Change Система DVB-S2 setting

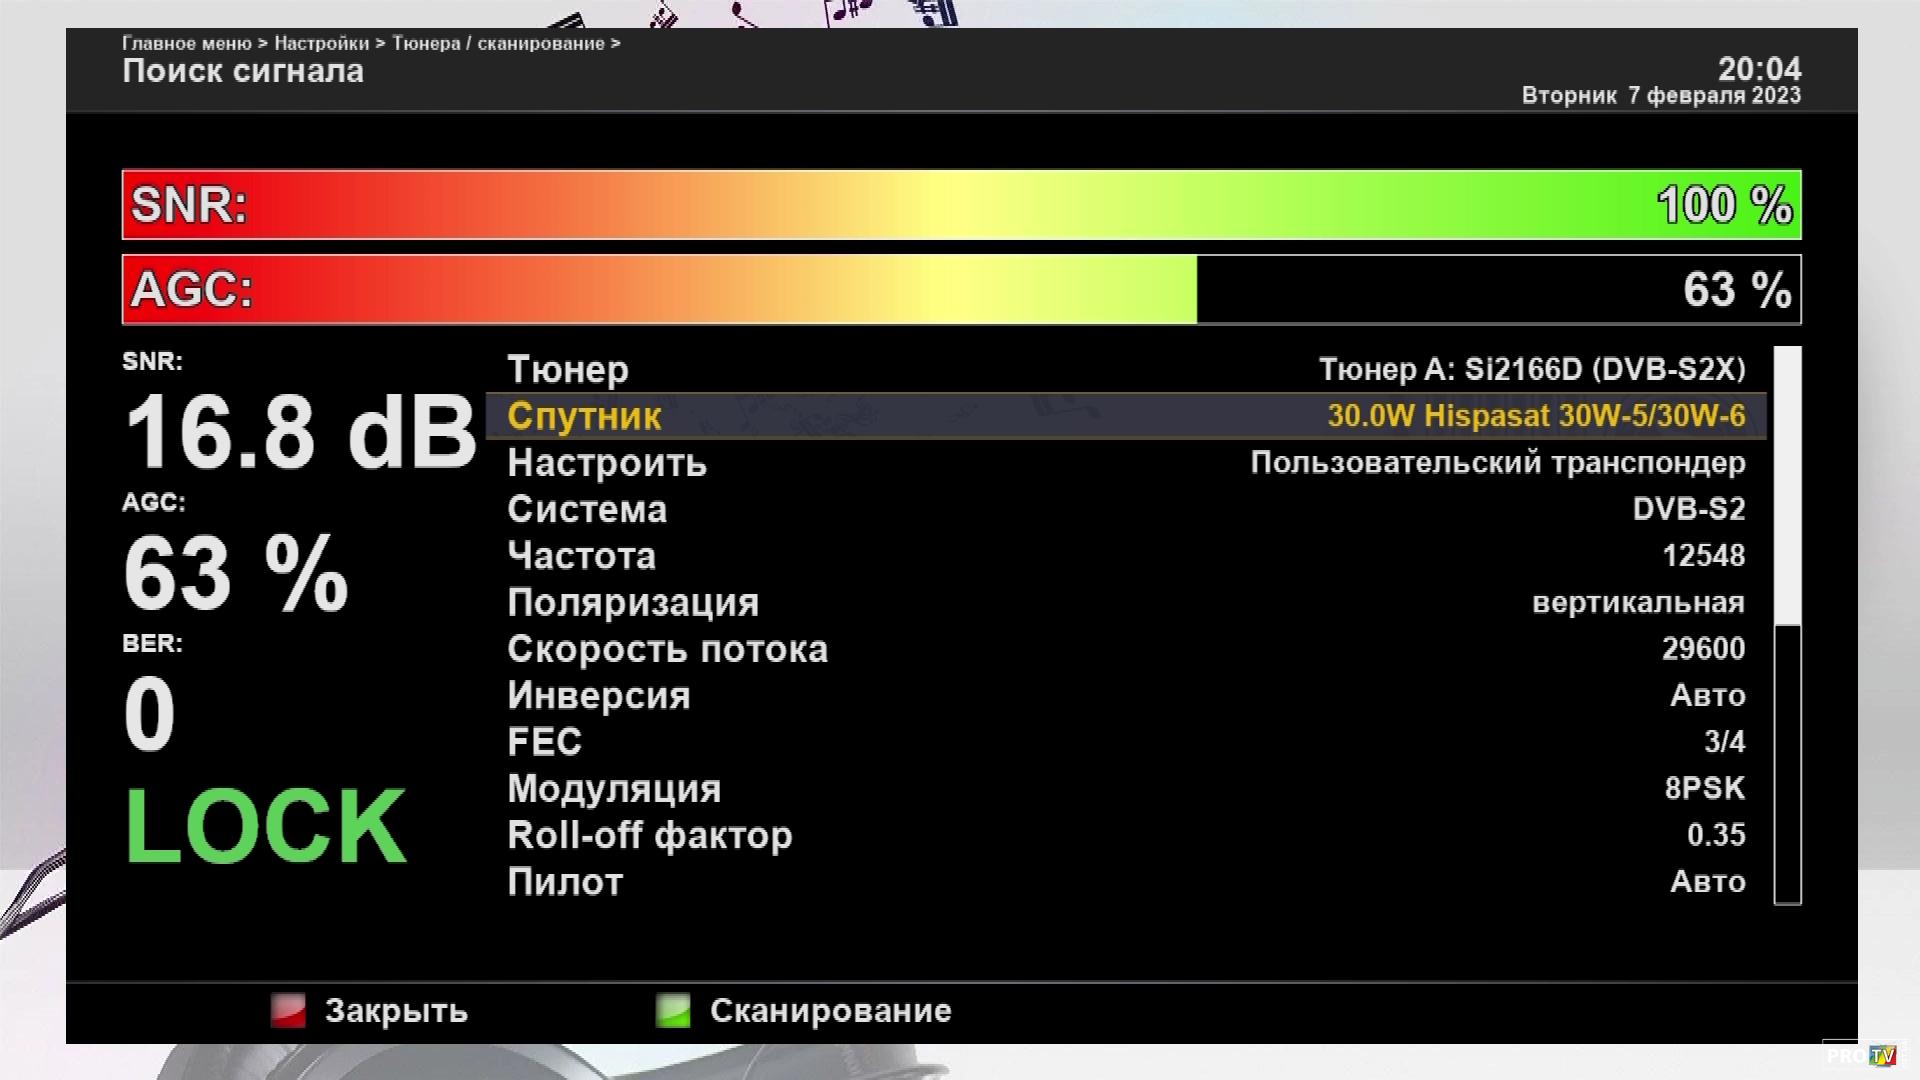[1688, 509]
